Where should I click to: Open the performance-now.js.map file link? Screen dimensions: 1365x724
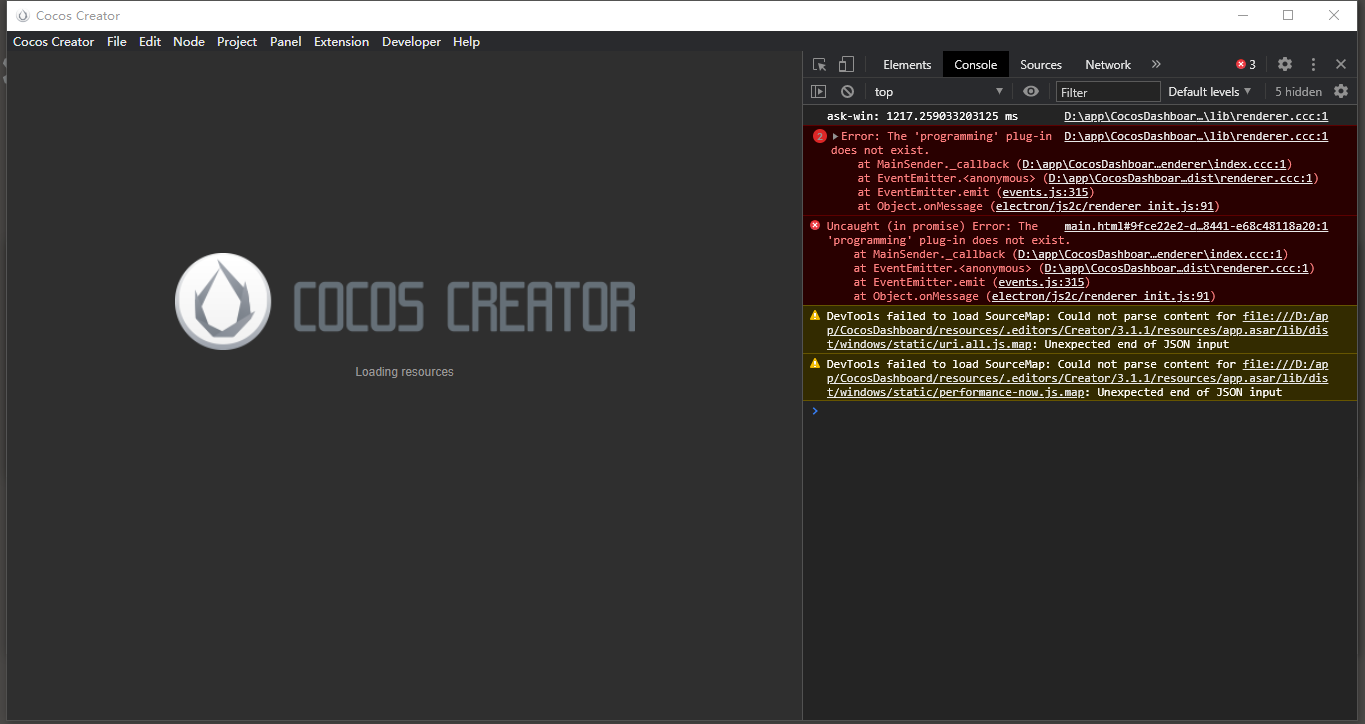pyautogui.click(x=1078, y=378)
